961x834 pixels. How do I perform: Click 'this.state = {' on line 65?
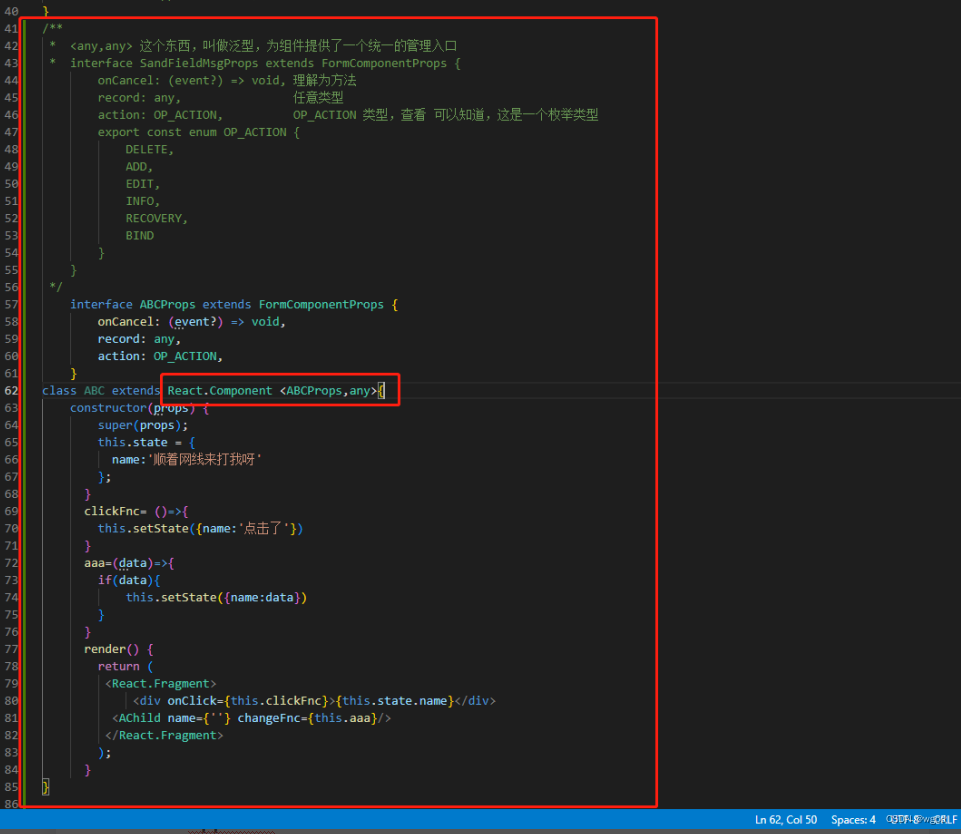coord(146,442)
